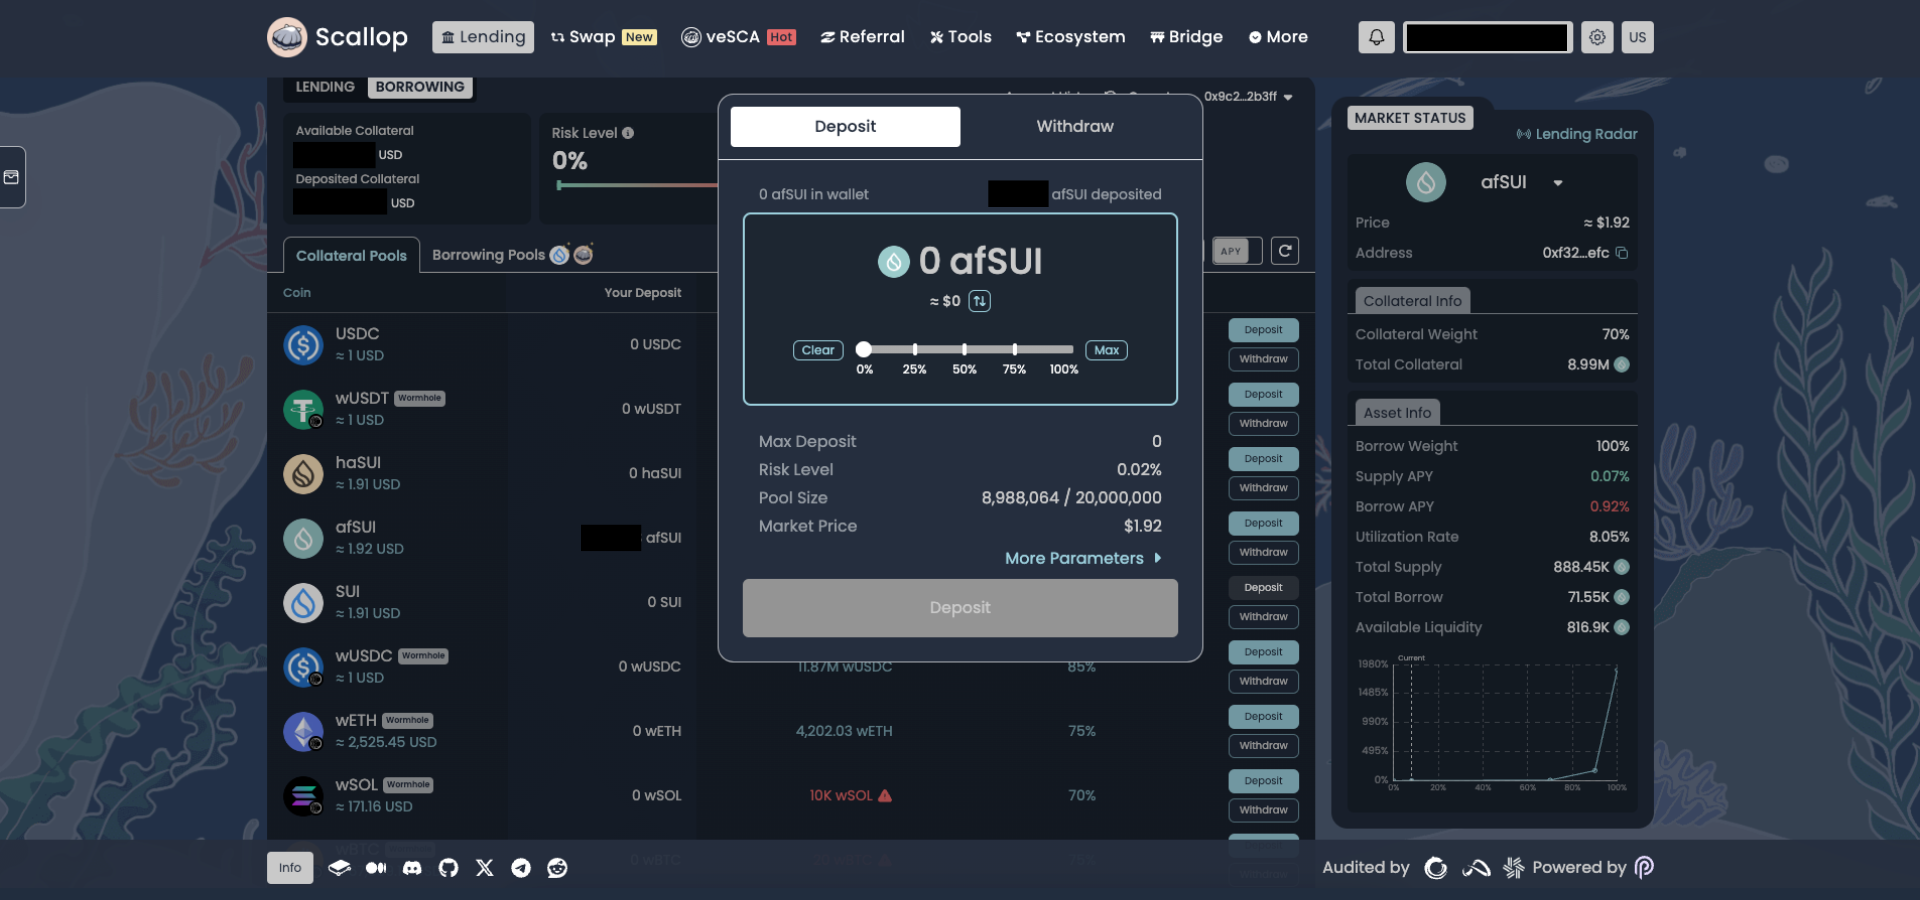This screenshot has height=900, width=1920.
Task: Open the Telegram icon in footer
Action: [521, 868]
